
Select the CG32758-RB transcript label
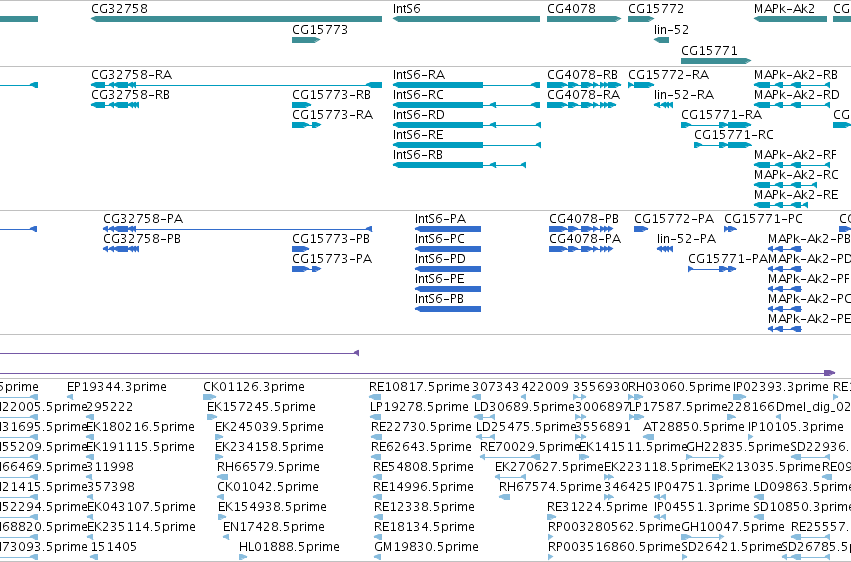pyautogui.click(x=130, y=95)
